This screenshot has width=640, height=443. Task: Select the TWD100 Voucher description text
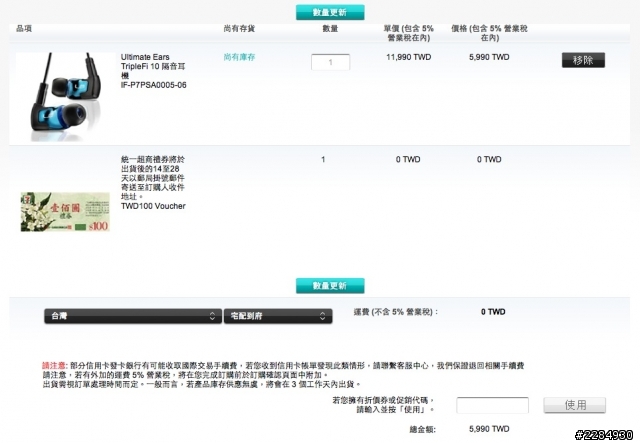[153, 182]
